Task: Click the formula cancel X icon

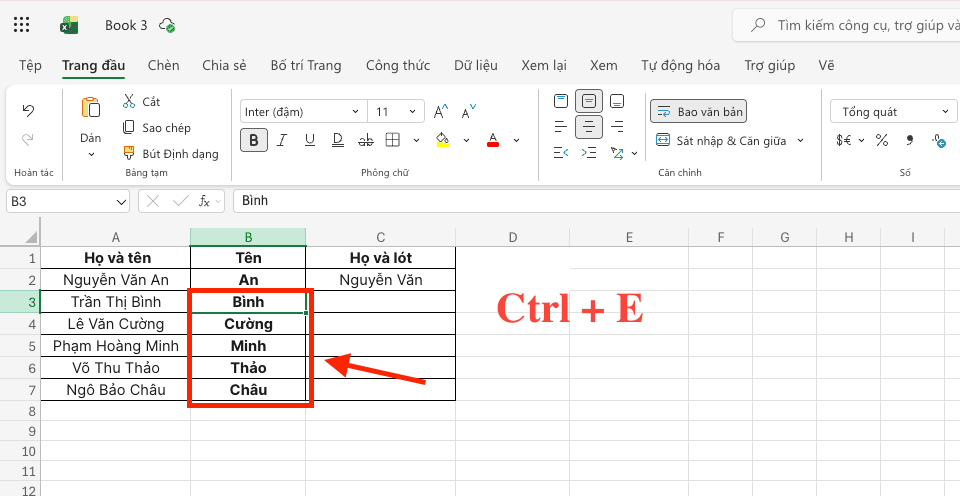Action: (153, 201)
